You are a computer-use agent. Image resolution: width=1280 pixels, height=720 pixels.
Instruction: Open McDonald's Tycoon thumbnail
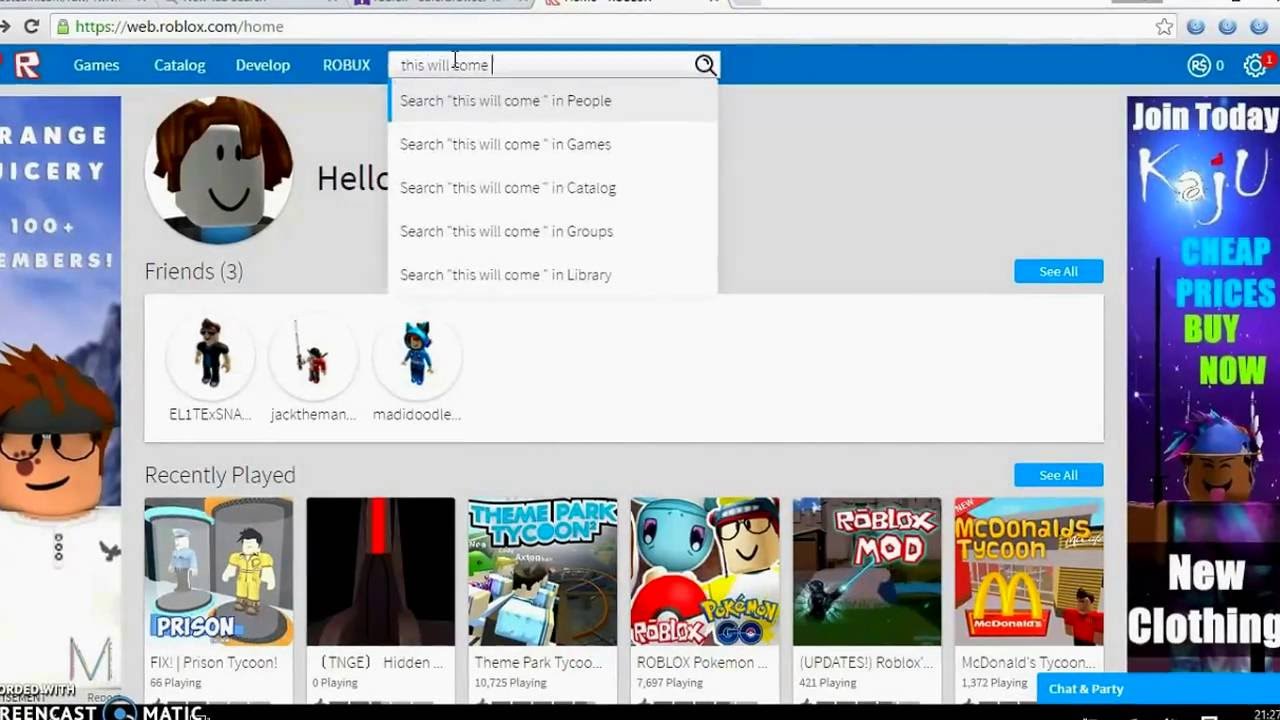pos(1029,572)
